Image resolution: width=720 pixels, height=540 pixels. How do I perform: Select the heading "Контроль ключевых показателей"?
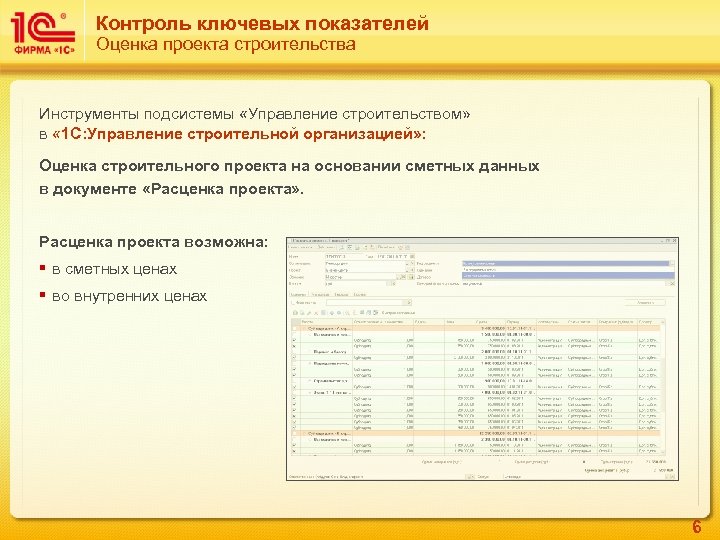point(262,23)
